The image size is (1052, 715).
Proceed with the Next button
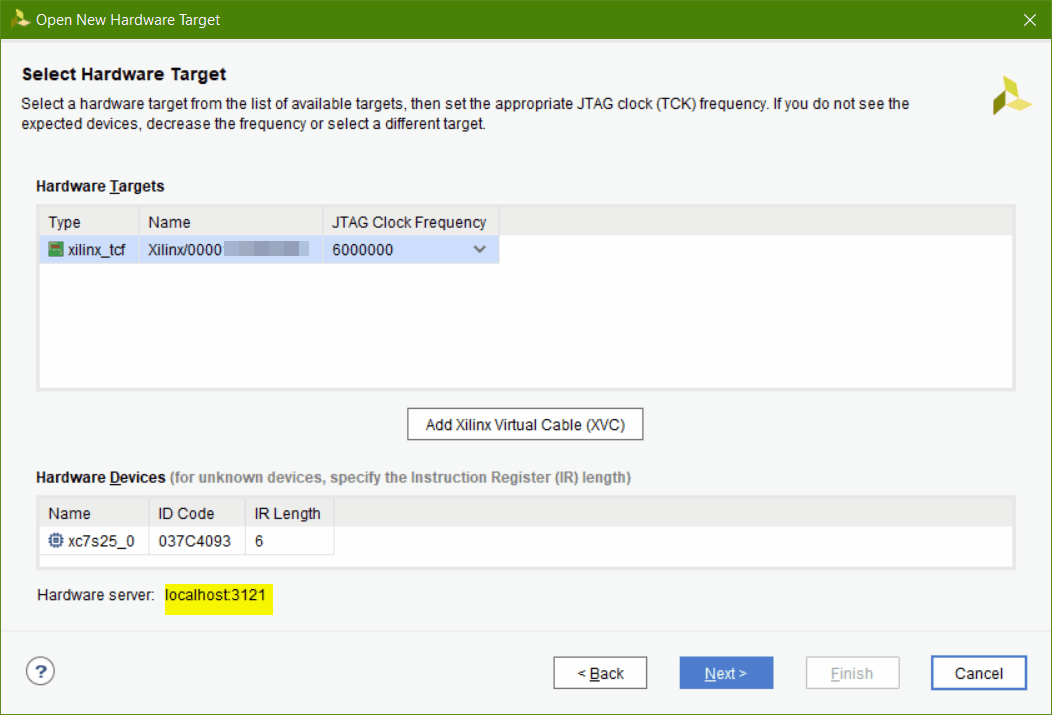tap(726, 673)
